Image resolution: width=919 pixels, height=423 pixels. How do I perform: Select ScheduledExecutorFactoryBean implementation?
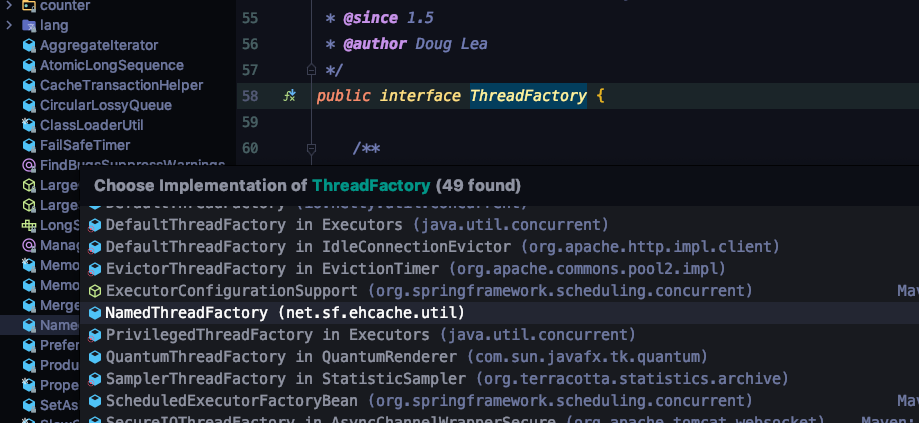(235, 401)
